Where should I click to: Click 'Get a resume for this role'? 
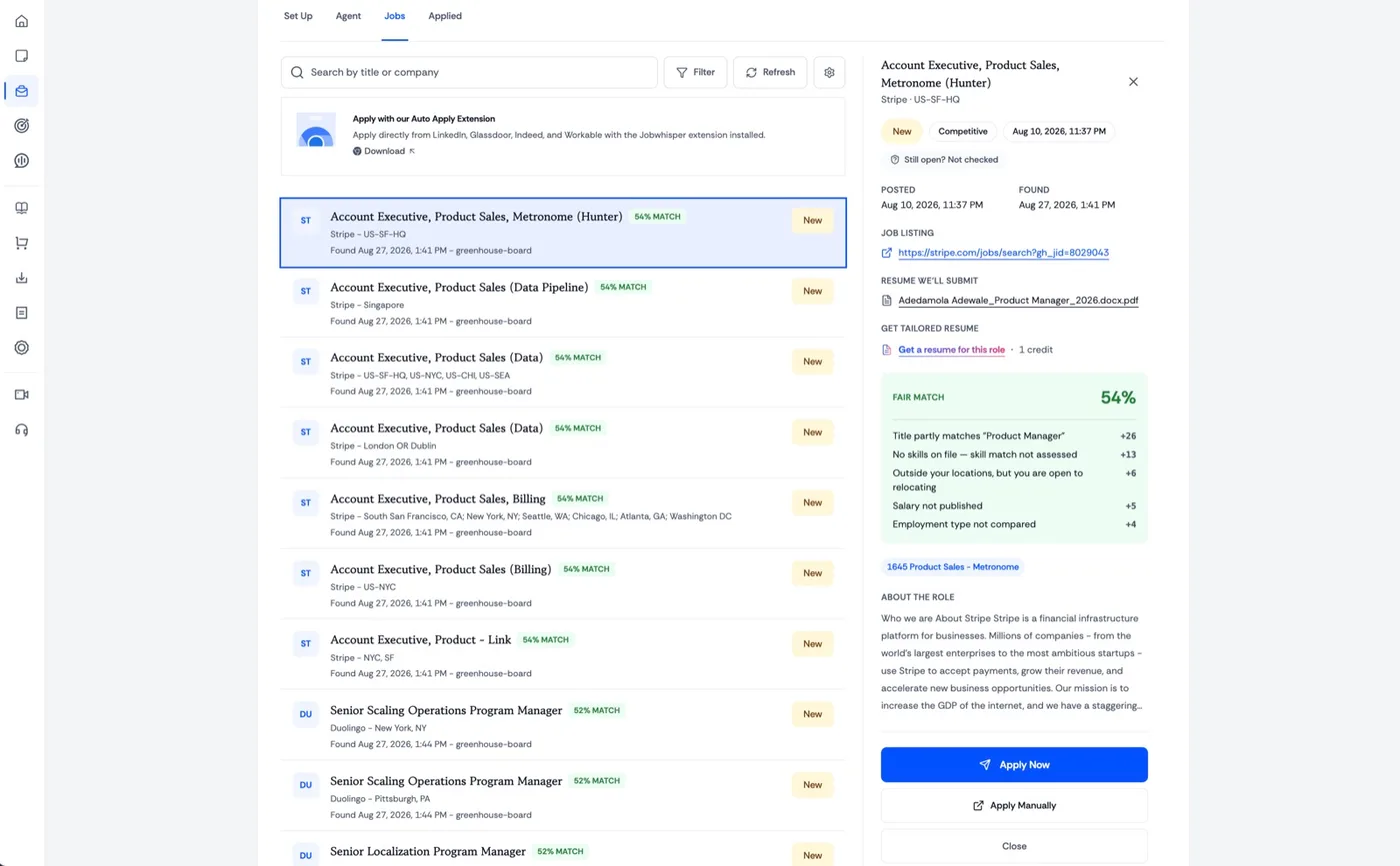click(x=951, y=350)
